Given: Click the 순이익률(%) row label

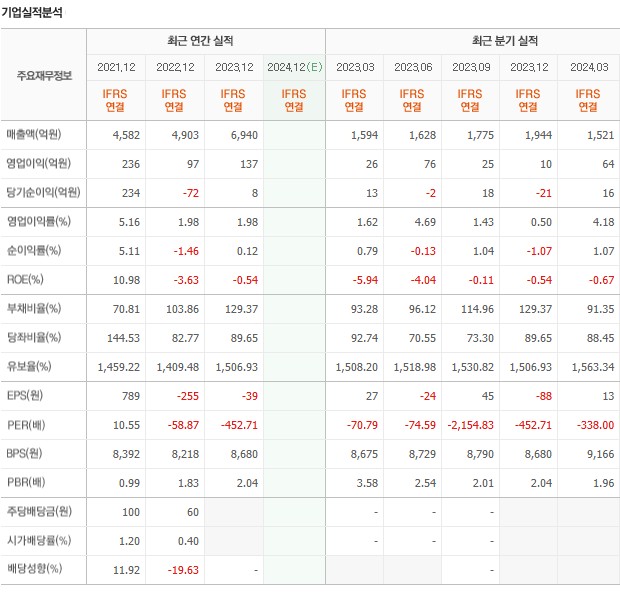Looking at the screenshot, I should [34, 250].
